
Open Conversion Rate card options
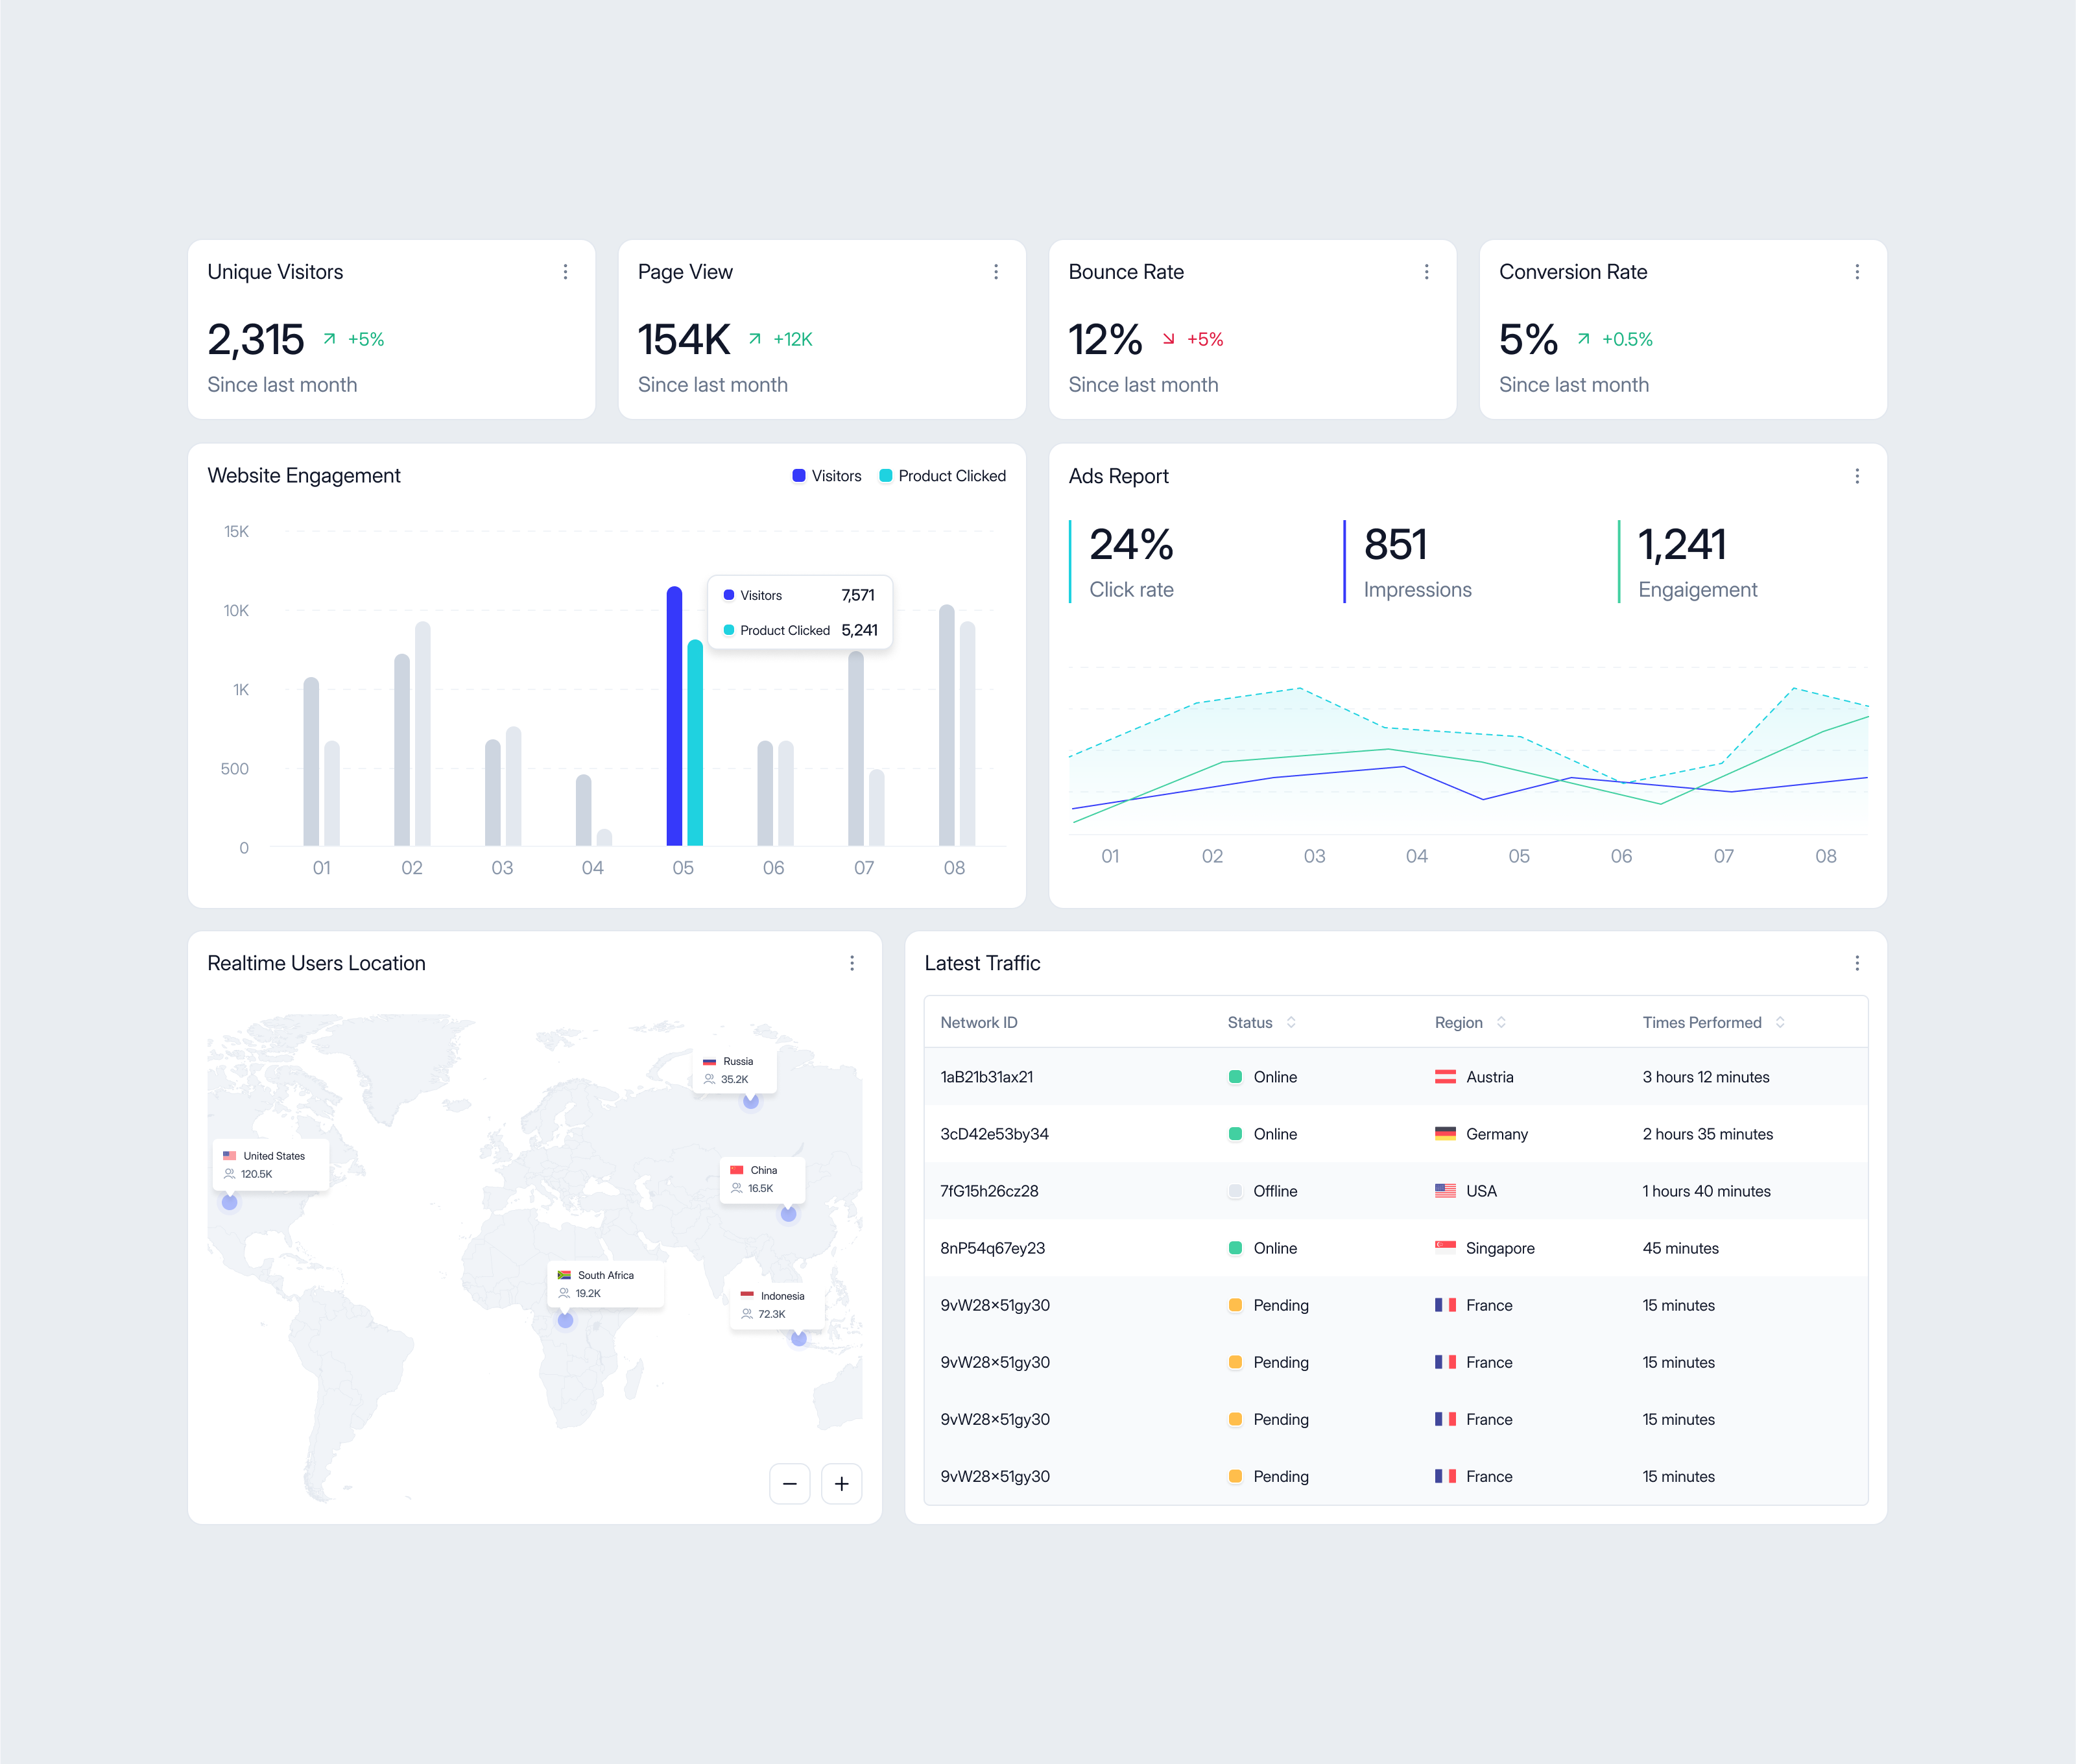(x=1857, y=272)
